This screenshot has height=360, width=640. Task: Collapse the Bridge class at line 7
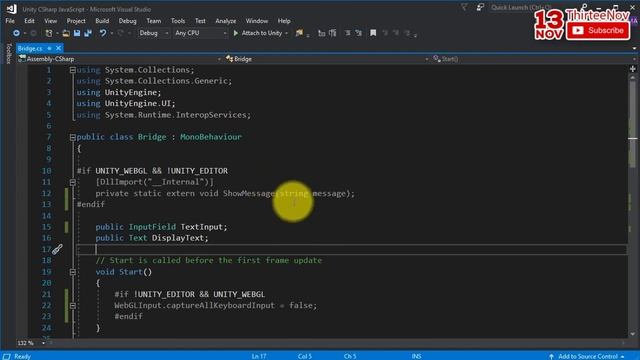(x=73, y=138)
